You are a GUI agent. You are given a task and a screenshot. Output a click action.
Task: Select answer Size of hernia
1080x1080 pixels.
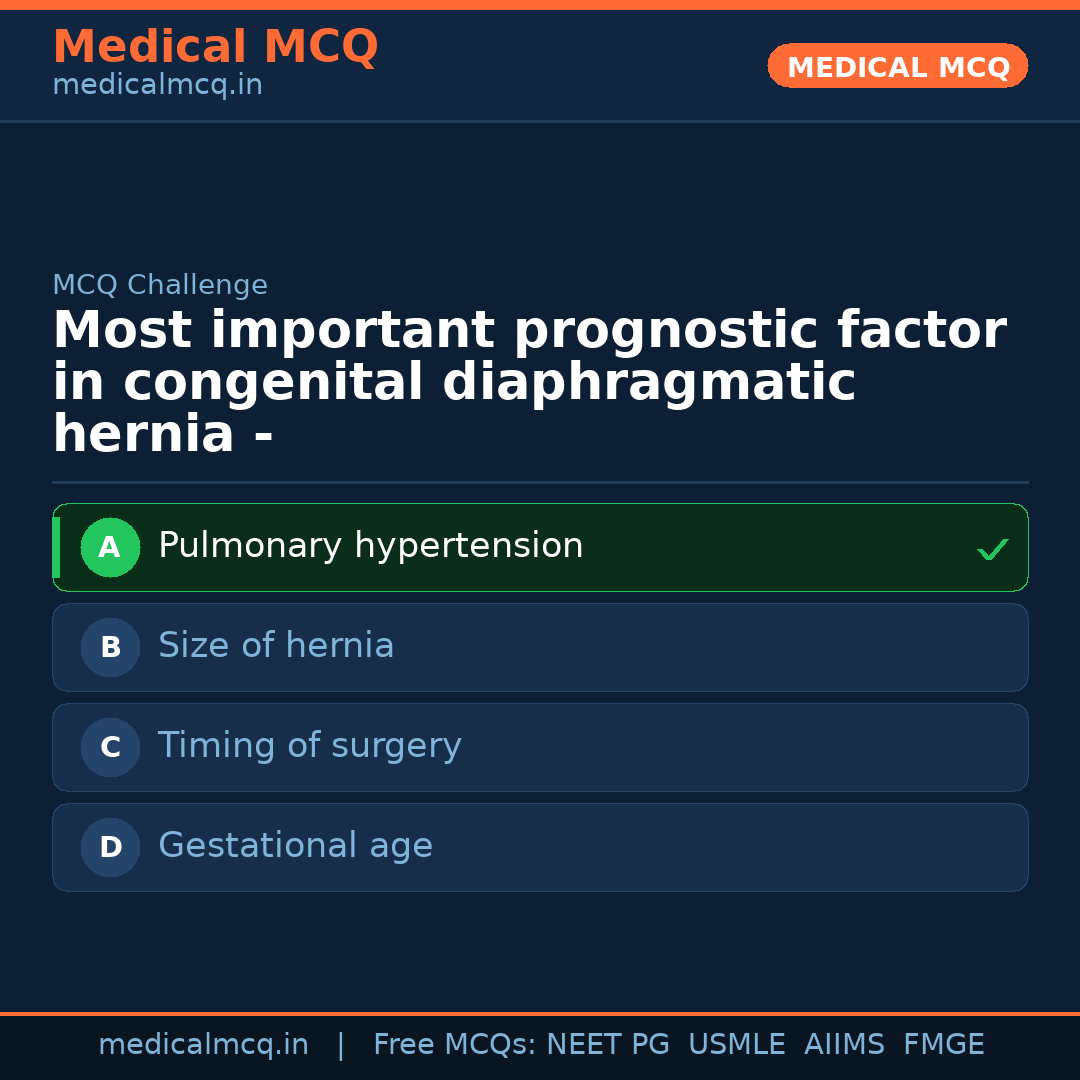tap(276, 646)
